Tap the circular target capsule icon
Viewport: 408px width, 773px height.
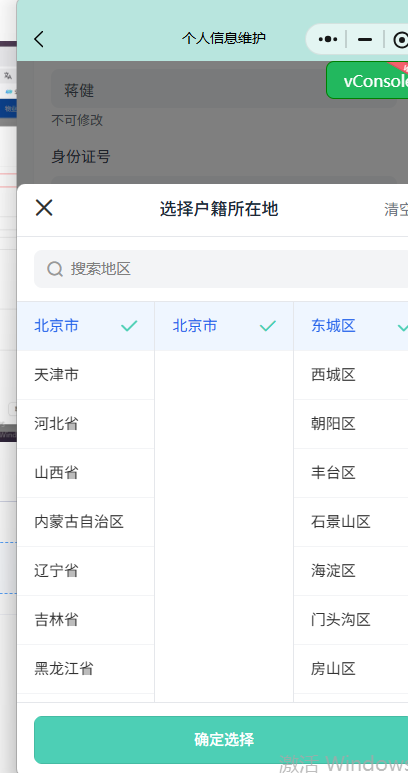(401, 39)
